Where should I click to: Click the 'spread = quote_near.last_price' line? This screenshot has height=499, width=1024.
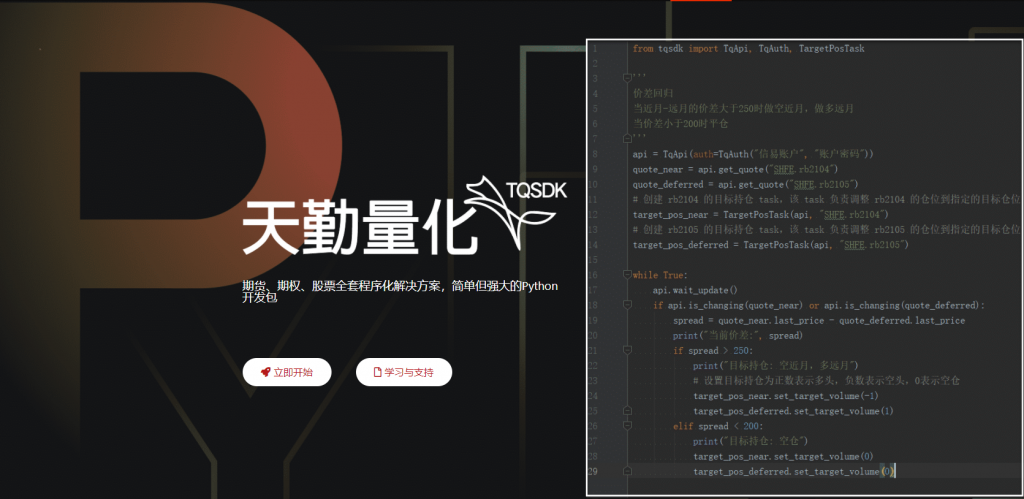tap(819, 320)
